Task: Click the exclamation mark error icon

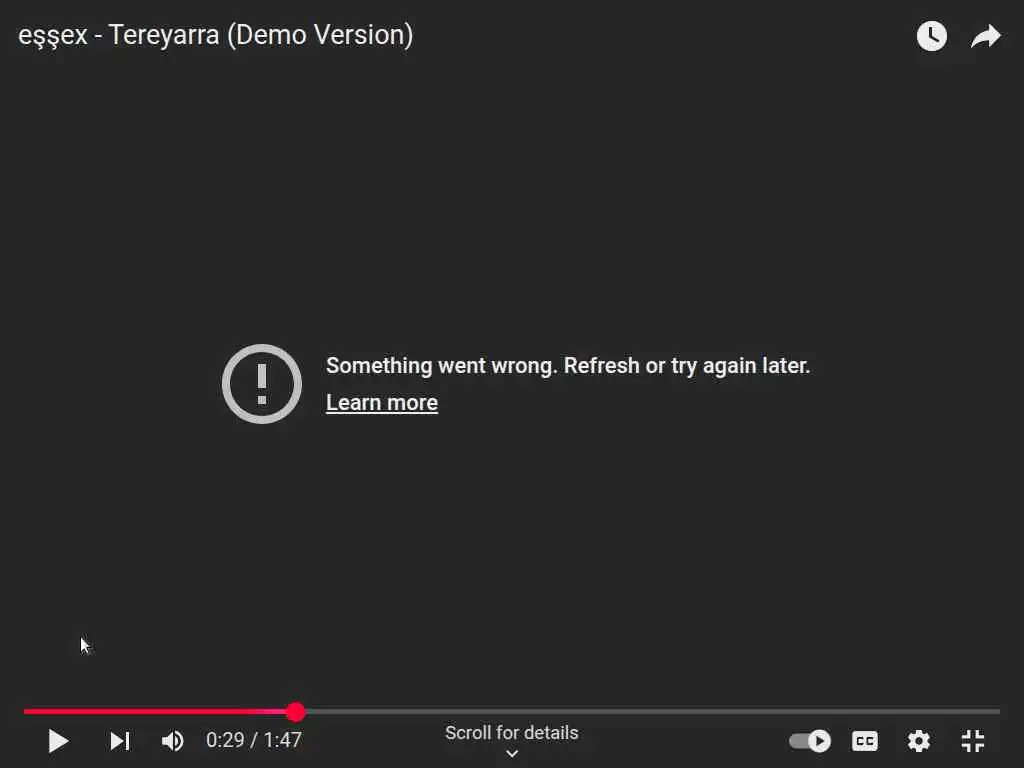Action: pos(262,384)
